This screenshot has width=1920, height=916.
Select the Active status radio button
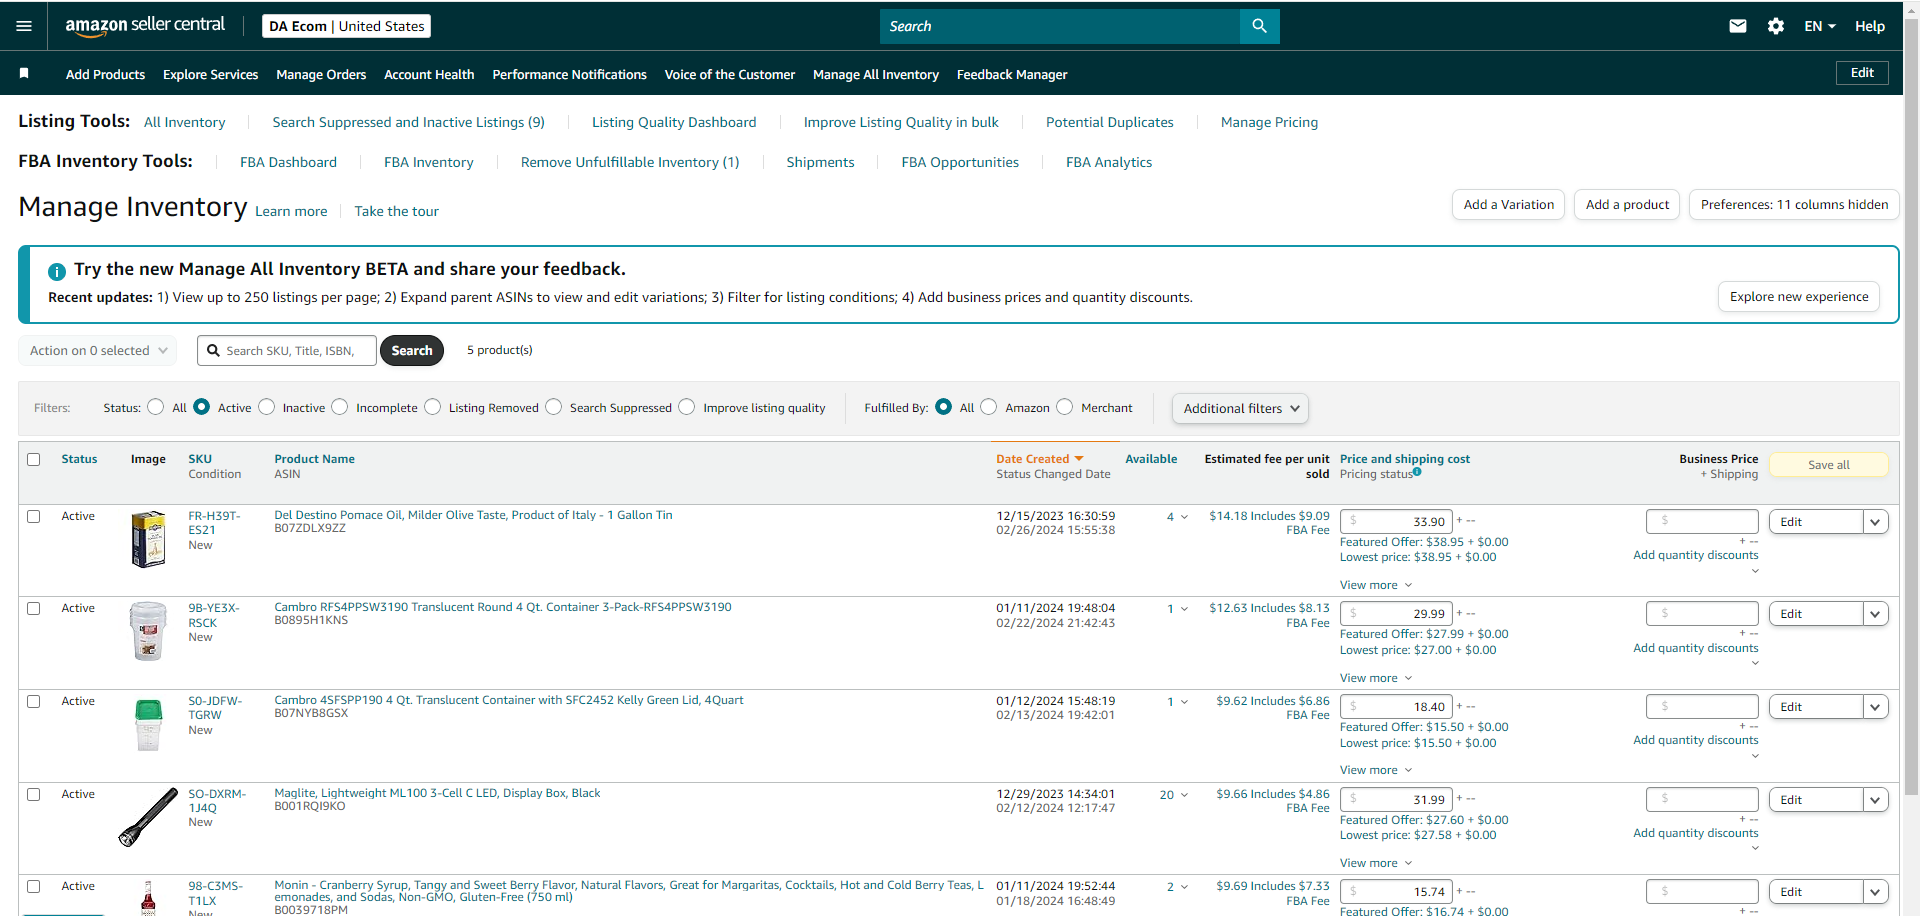(201, 407)
